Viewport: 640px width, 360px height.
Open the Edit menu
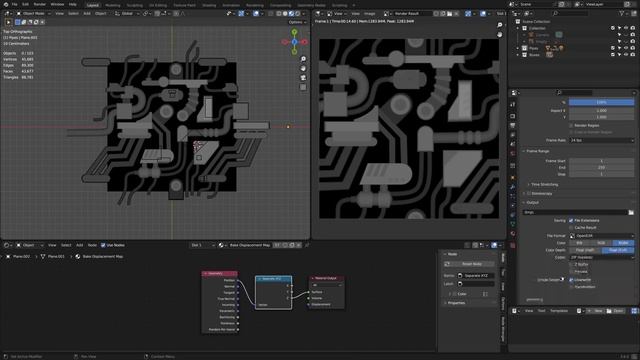coord(25,4)
